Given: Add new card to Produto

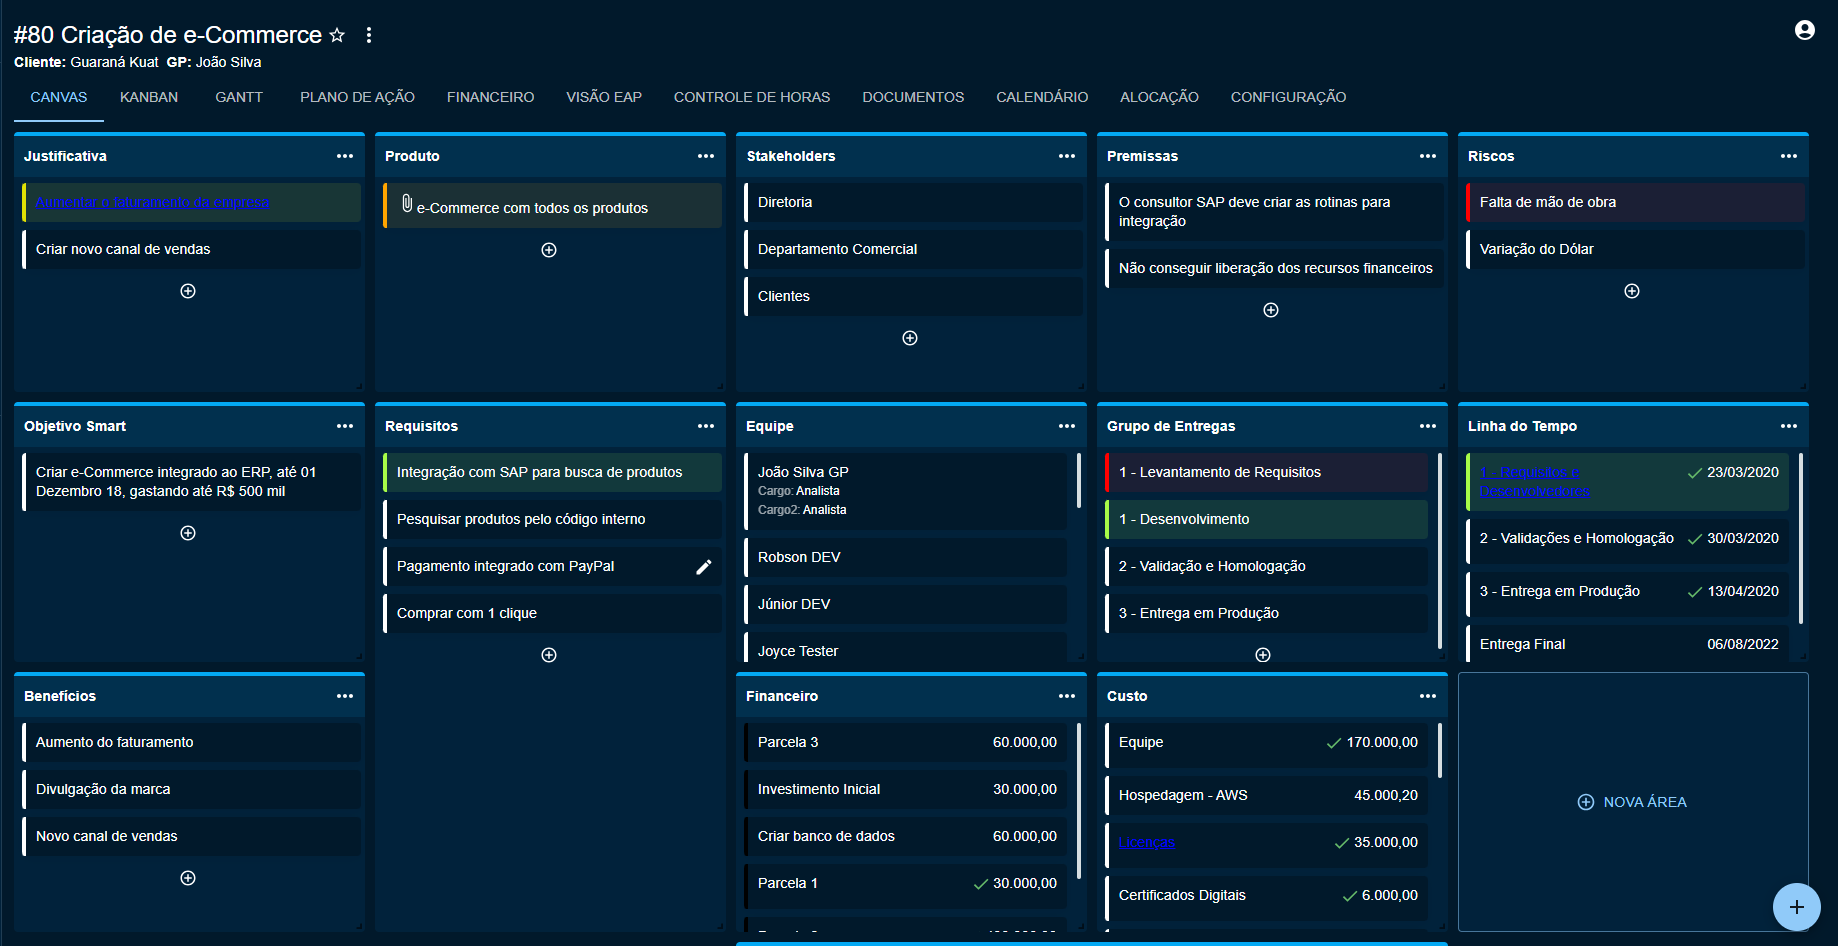Looking at the screenshot, I should (549, 250).
